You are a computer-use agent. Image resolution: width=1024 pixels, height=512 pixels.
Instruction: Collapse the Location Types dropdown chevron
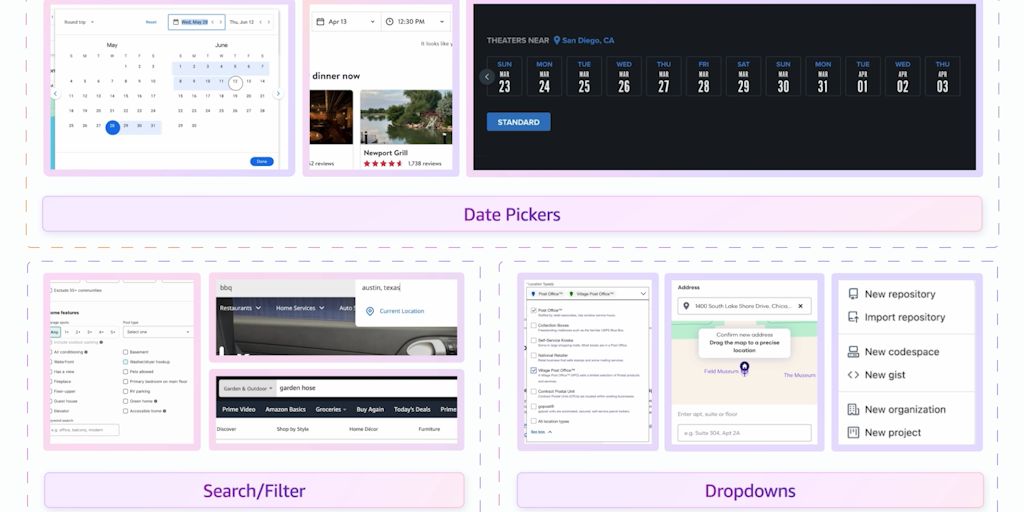coord(643,294)
